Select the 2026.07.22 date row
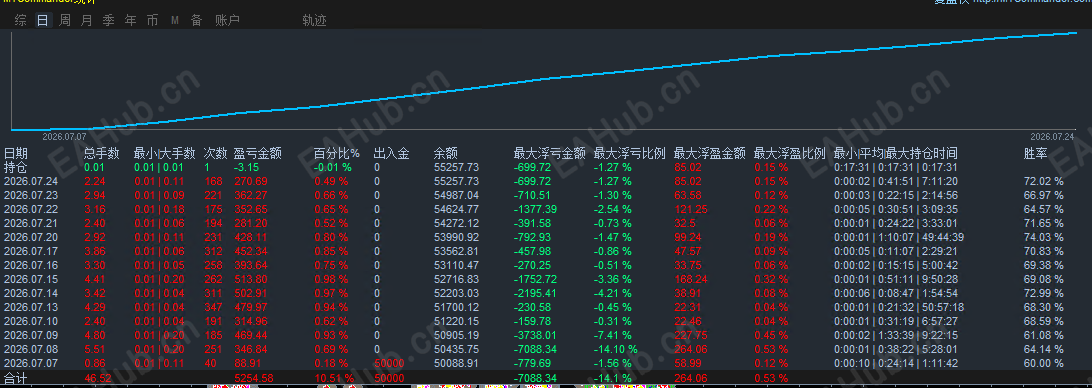This screenshot has height=388, width=1092. 31,209
